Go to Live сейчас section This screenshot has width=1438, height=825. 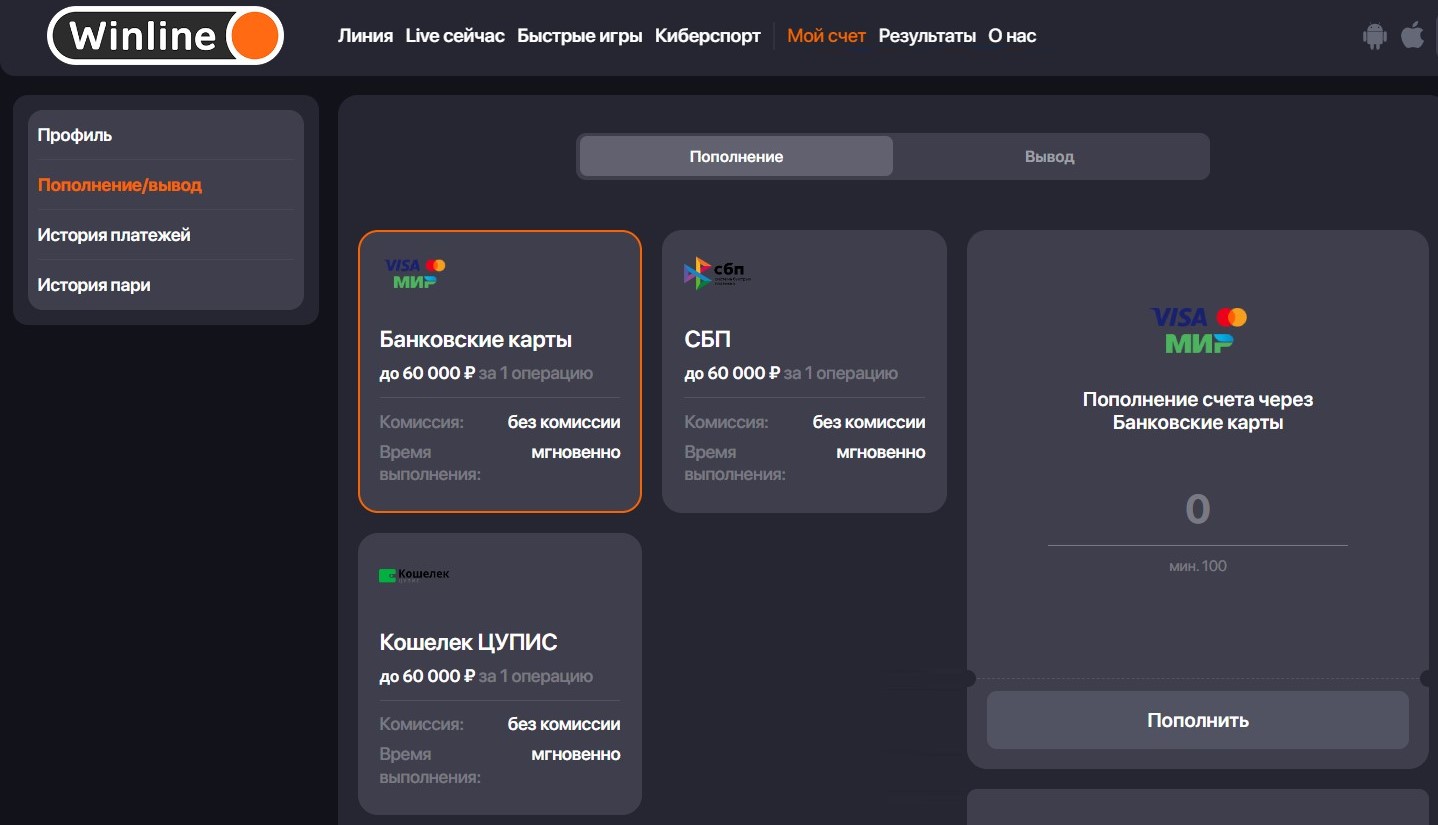[455, 36]
